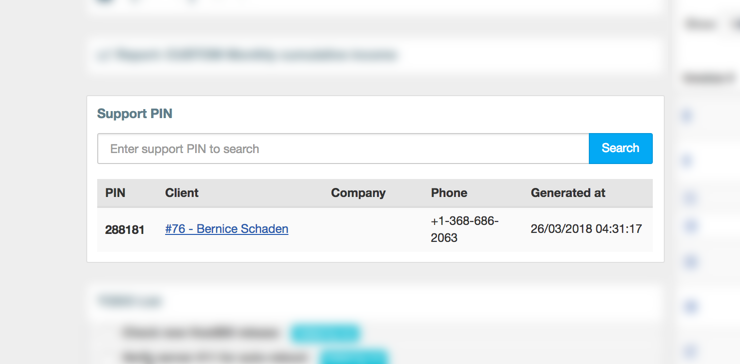Click the timestamp 26/03/2018 04:31:17
The width and height of the screenshot is (740, 364).
coord(586,229)
